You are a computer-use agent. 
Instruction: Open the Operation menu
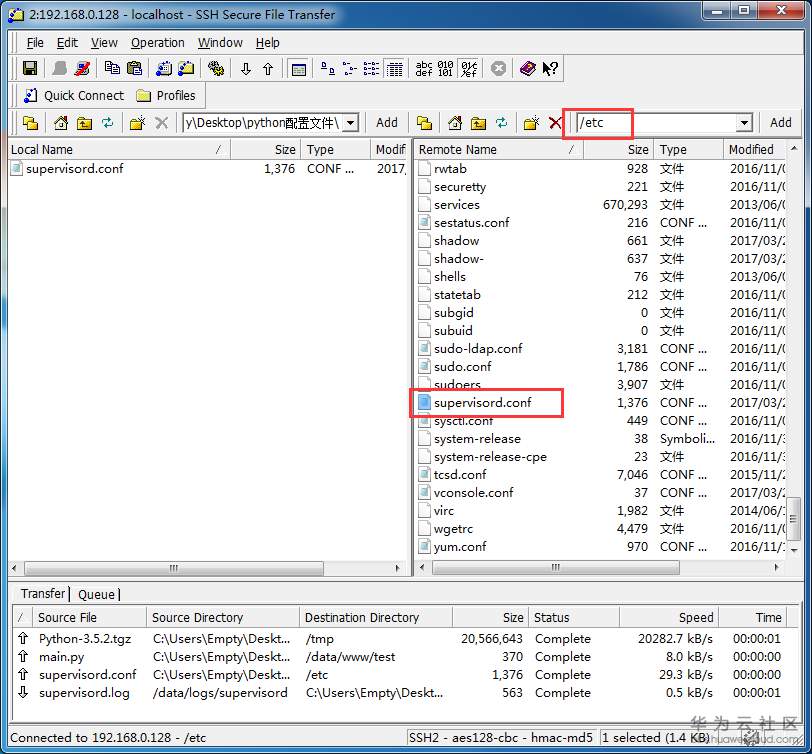[x=157, y=42]
